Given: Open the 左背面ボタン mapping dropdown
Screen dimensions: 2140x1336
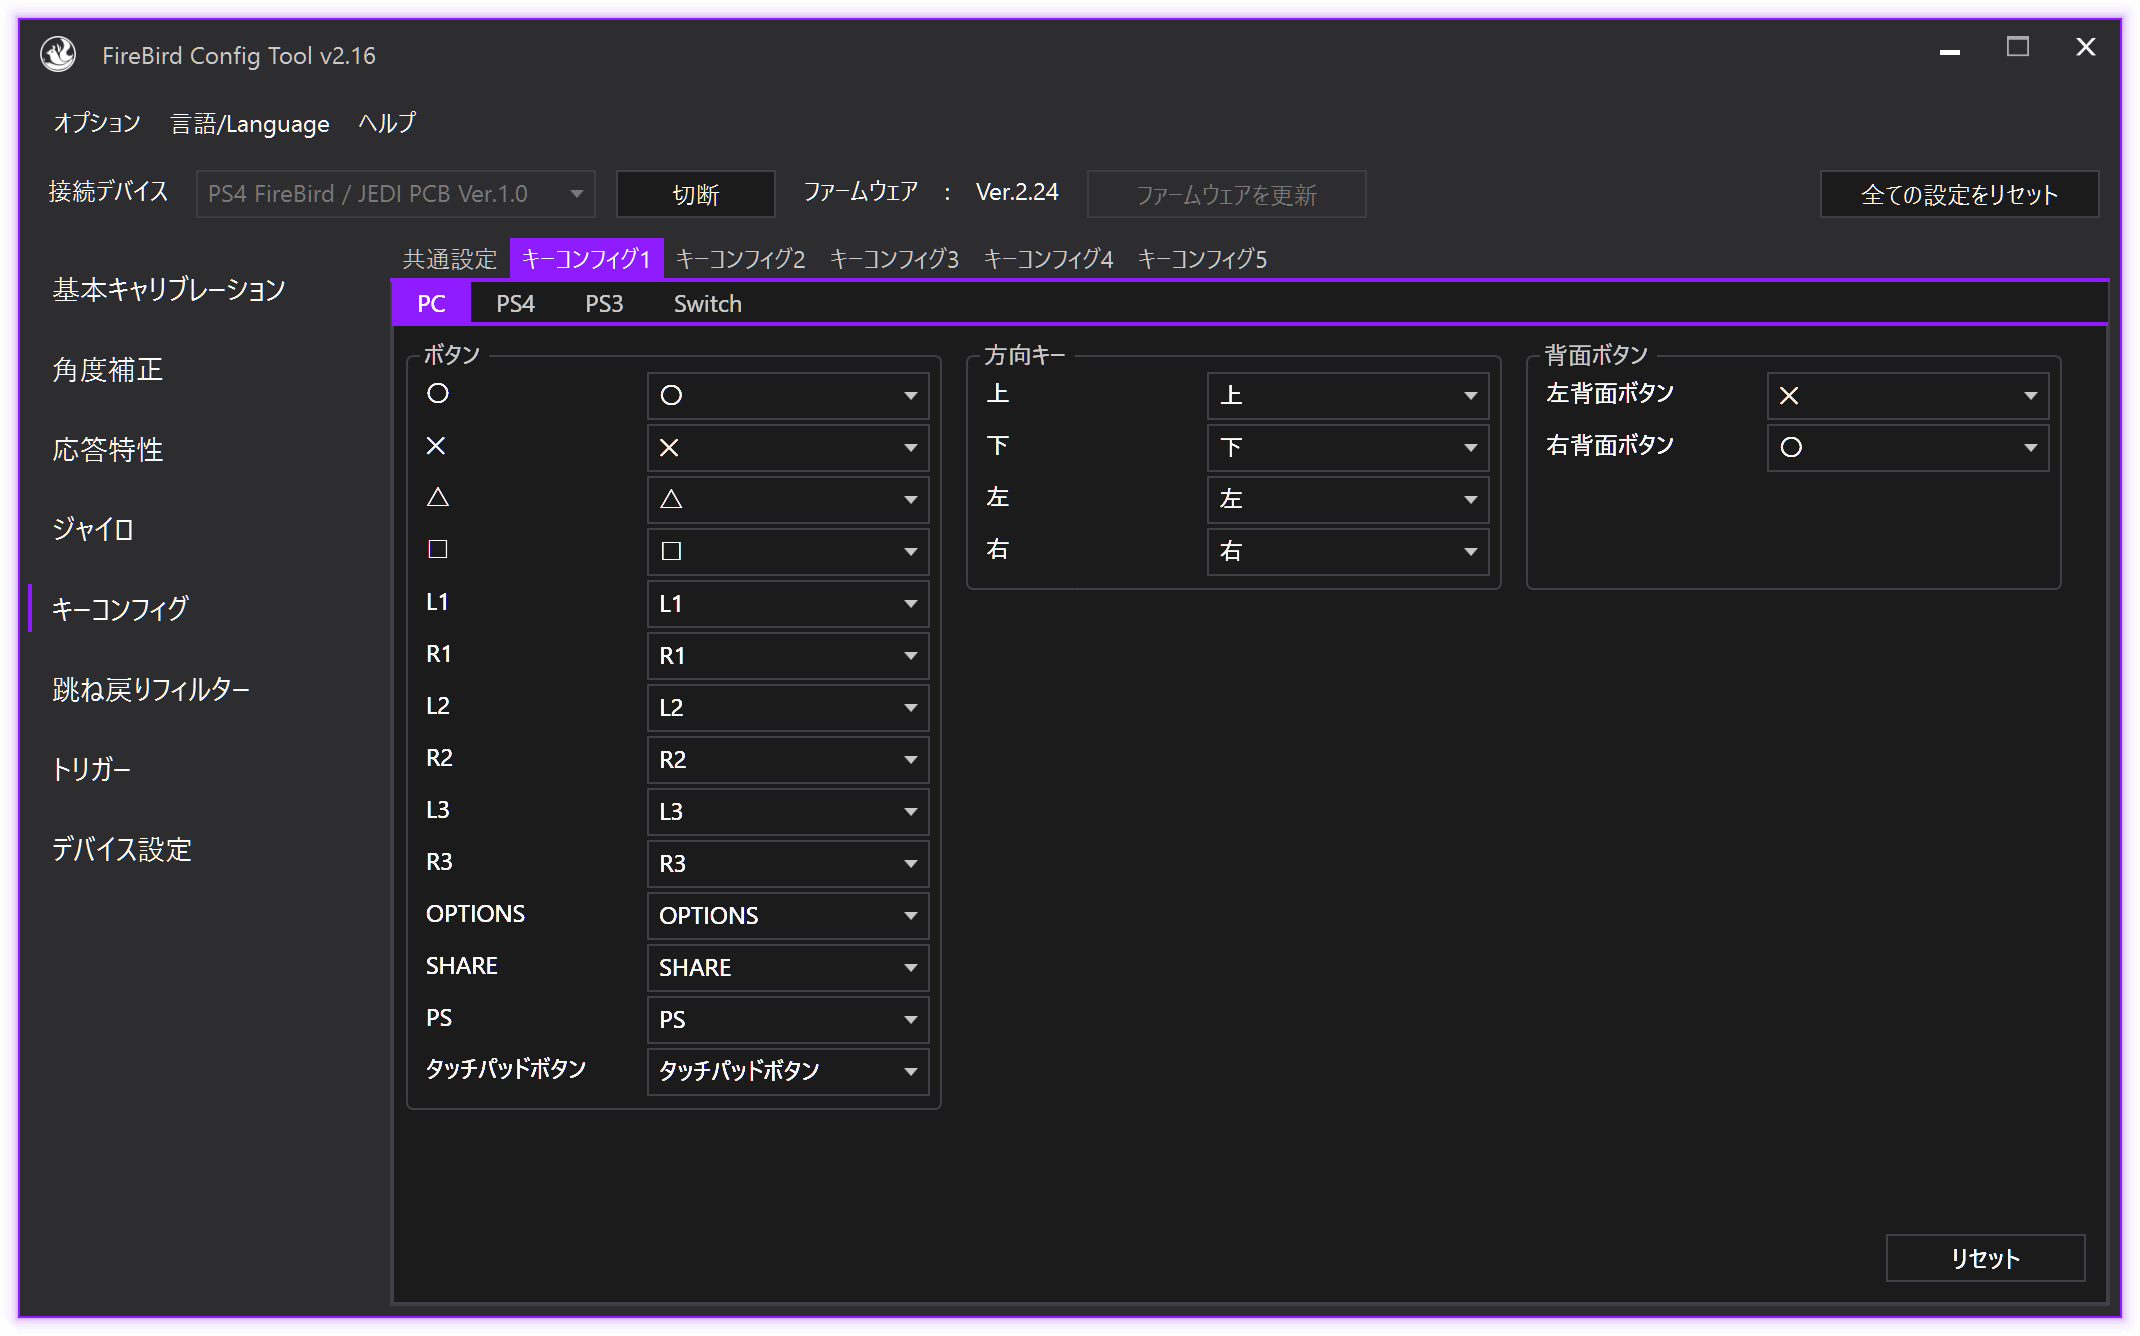Looking at the screenshot, I should pos(1907,396).
